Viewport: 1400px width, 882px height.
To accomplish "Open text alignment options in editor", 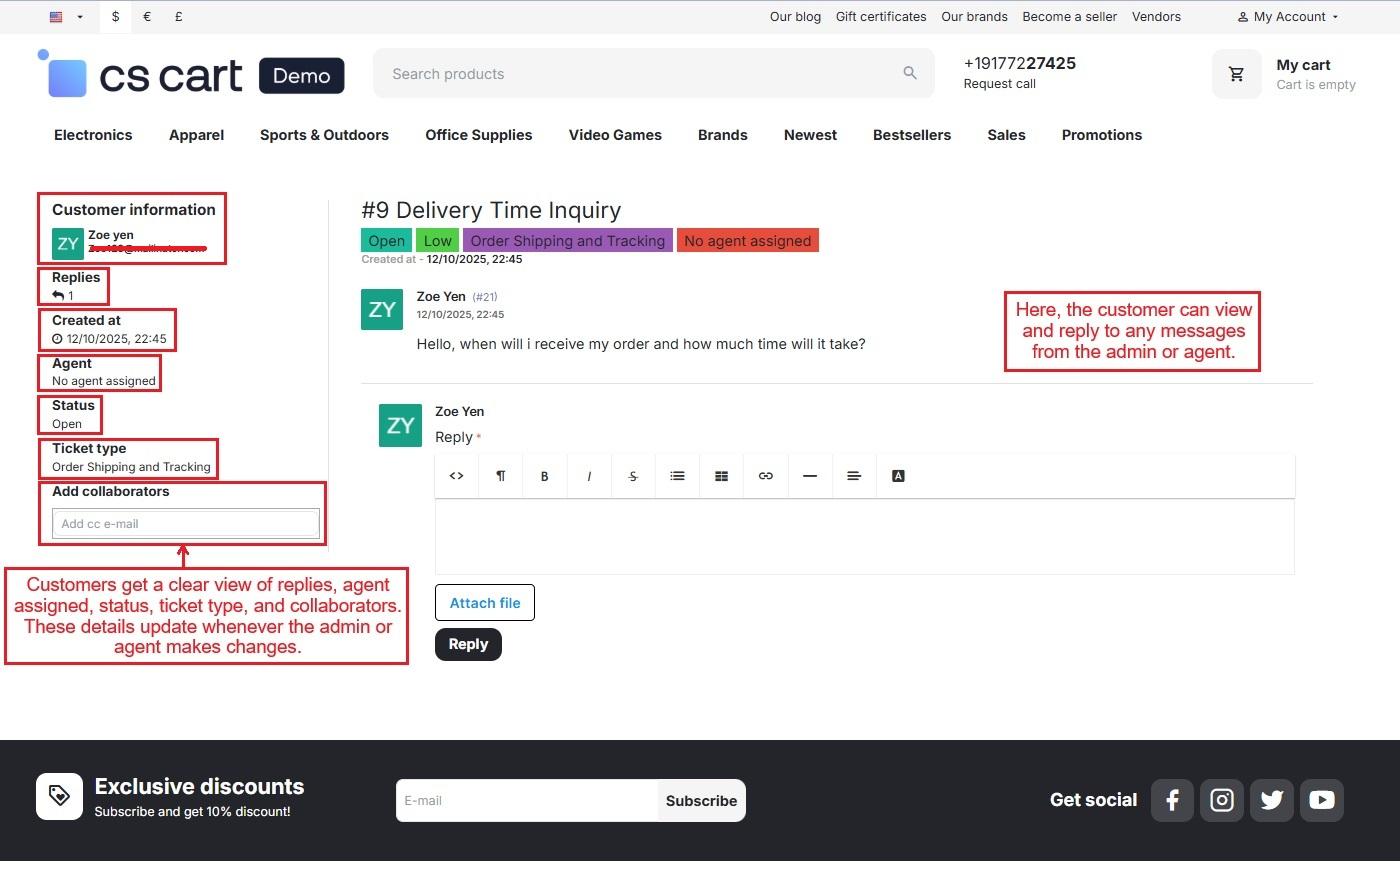I will [x=854, y=476].
